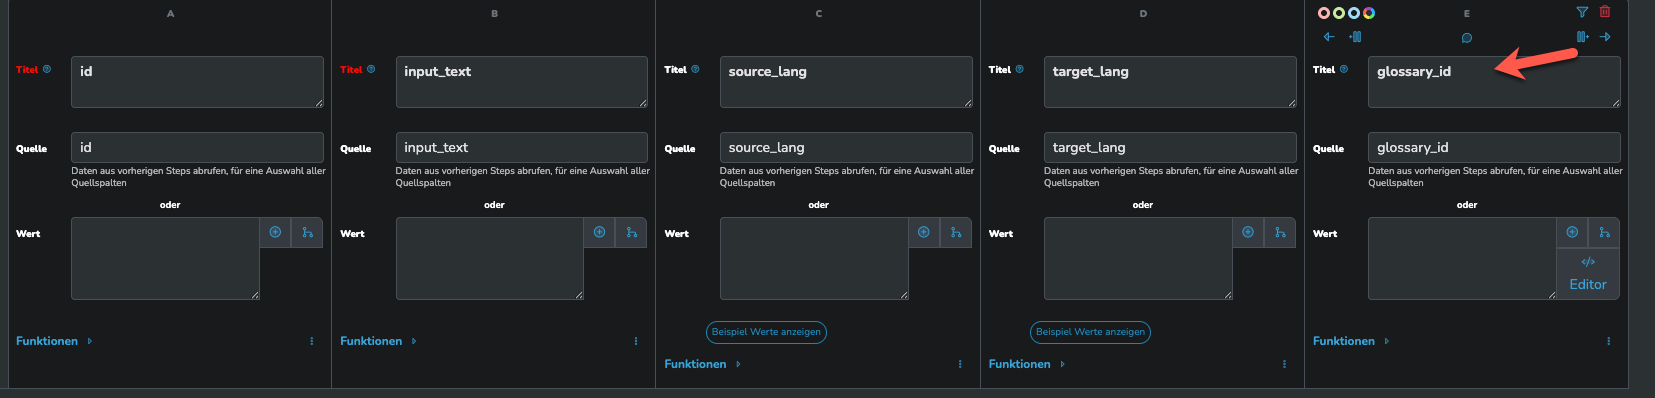The width and height of the screenshot is (1655, 398).
Task: Click the empty Wert text area in column A
Action: (x=165, y=259)
